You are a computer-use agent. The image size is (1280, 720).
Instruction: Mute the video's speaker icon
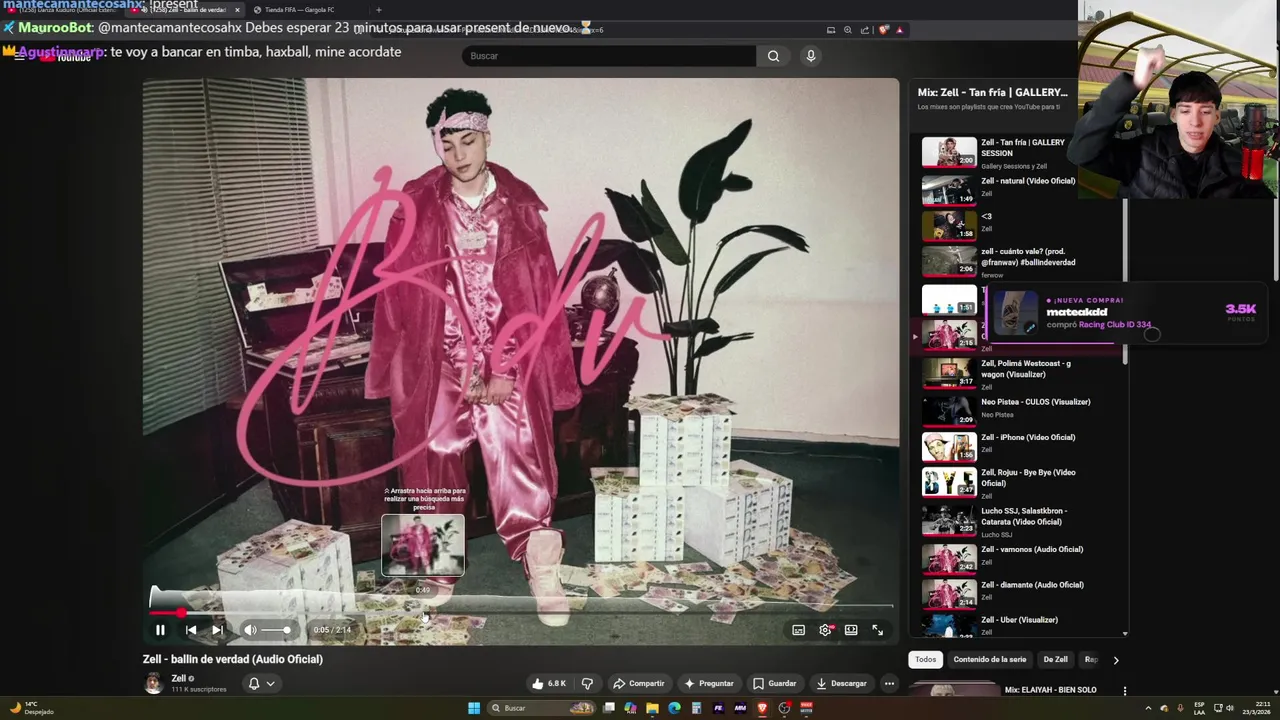250,630
